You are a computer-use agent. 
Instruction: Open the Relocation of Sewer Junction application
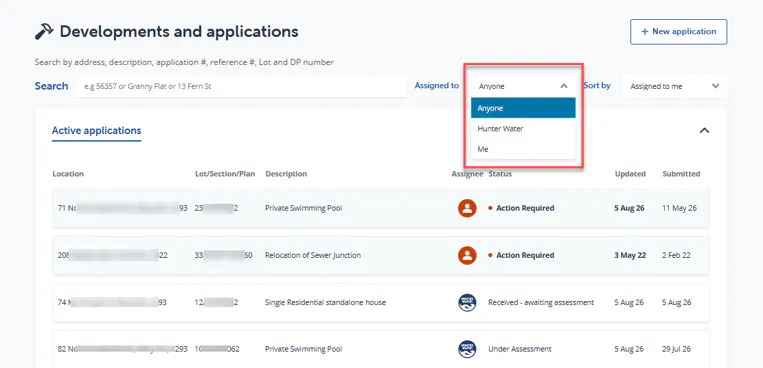(x=381, y=256)
